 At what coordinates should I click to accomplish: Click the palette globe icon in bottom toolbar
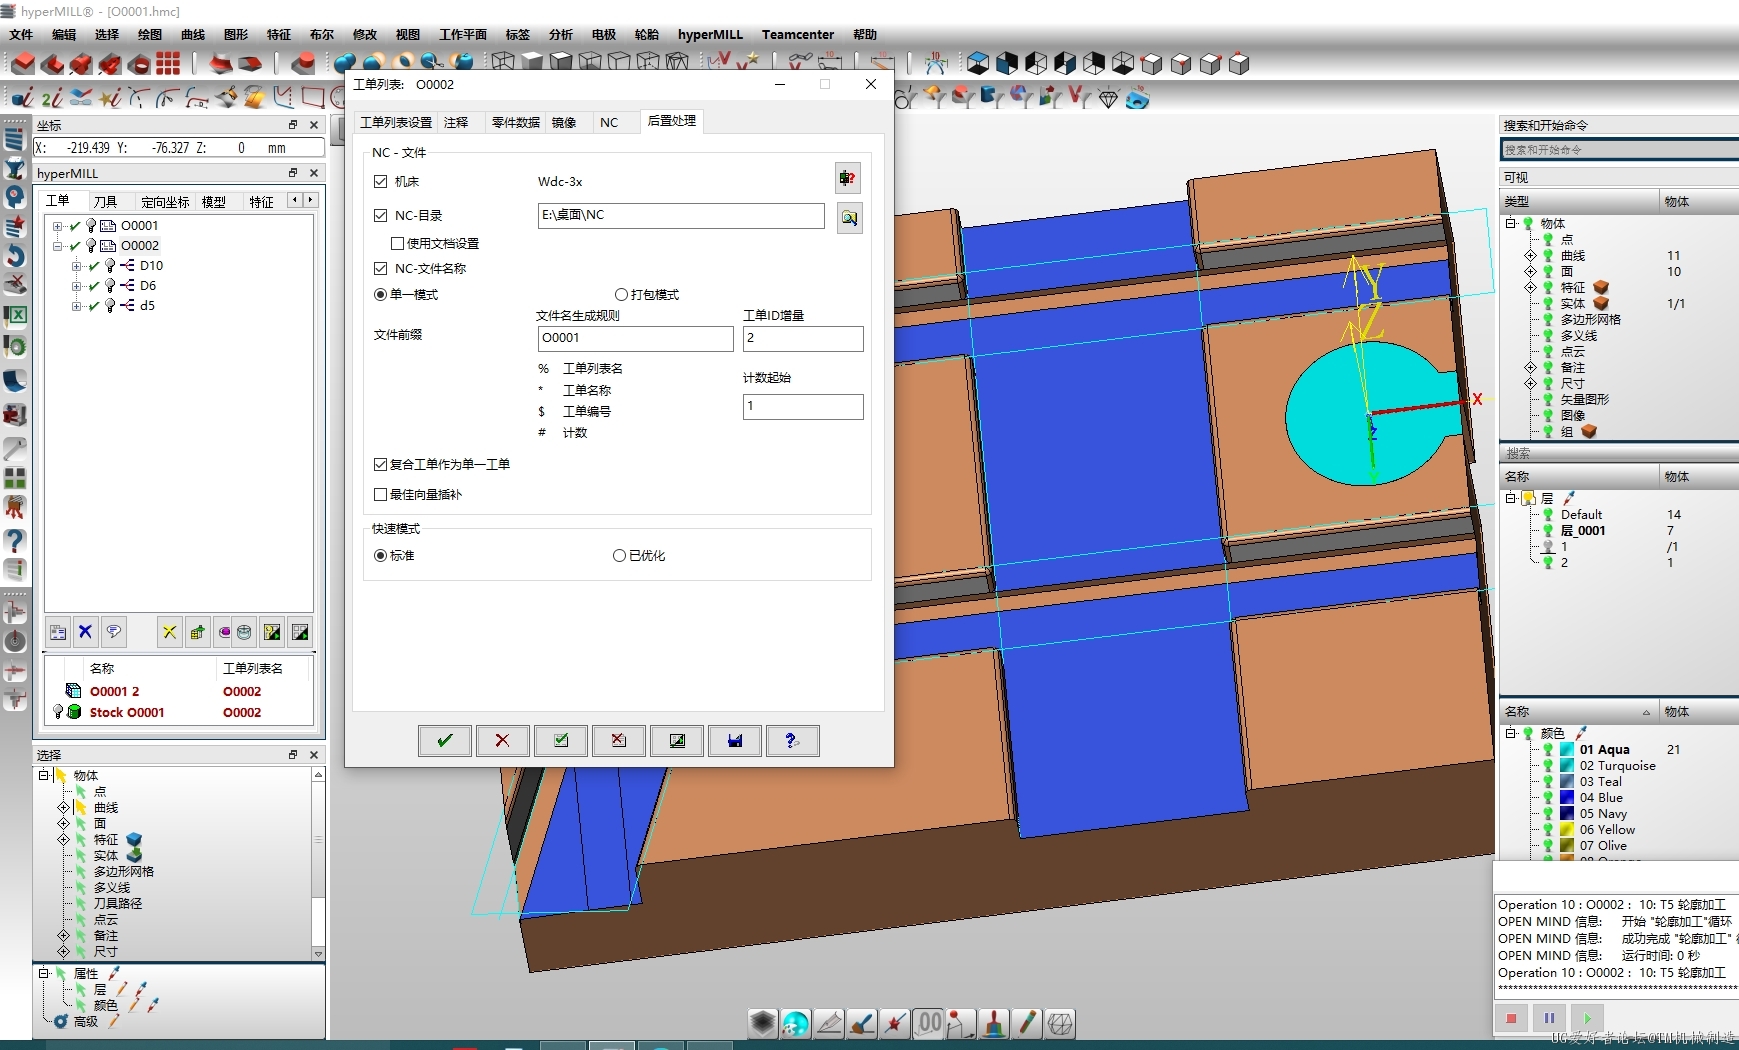pos(796,1023)
